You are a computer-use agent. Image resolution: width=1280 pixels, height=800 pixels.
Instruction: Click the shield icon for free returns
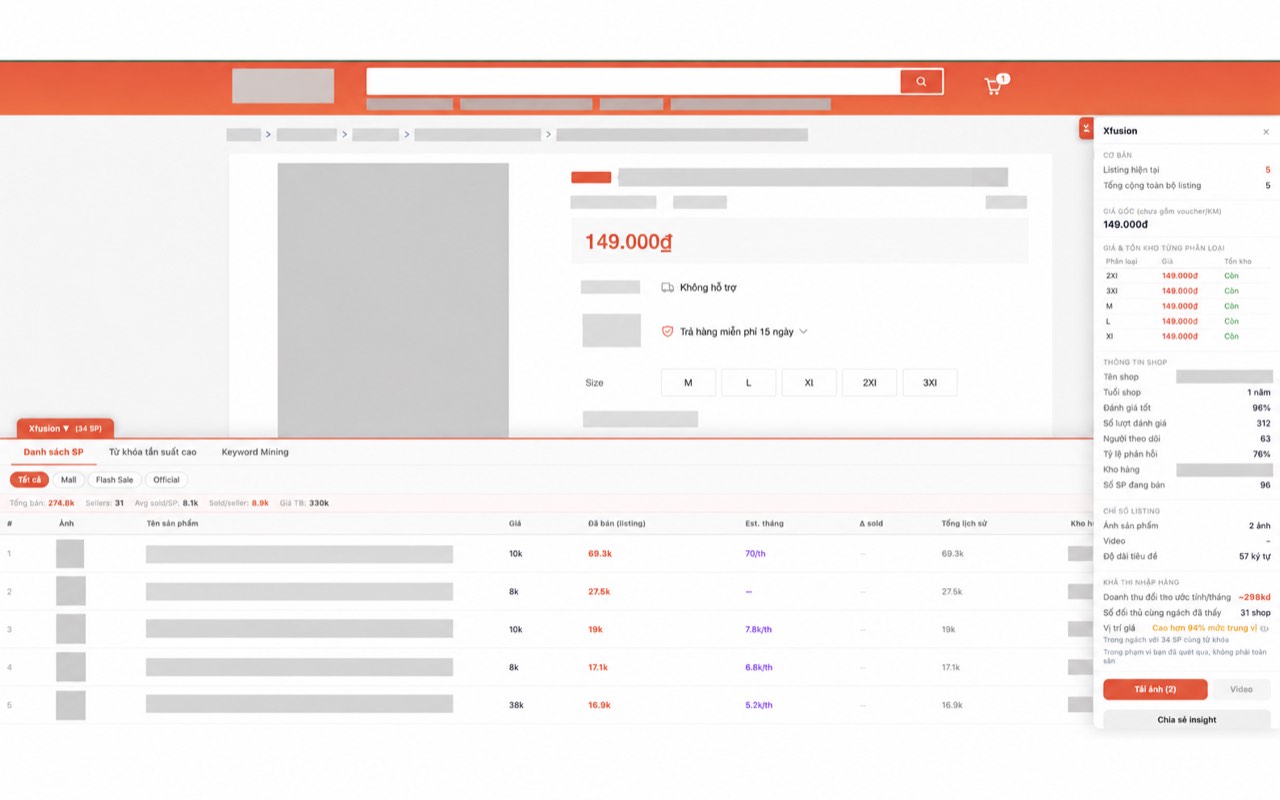click(667, 332)
